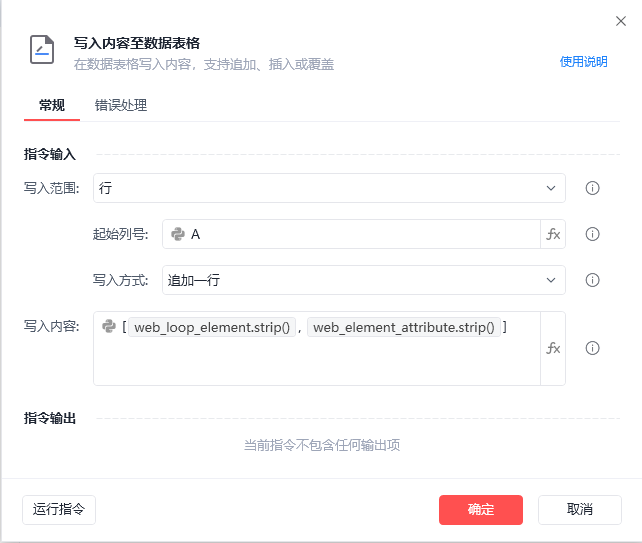Click the info icon beside 写入内容

[592, 348]
